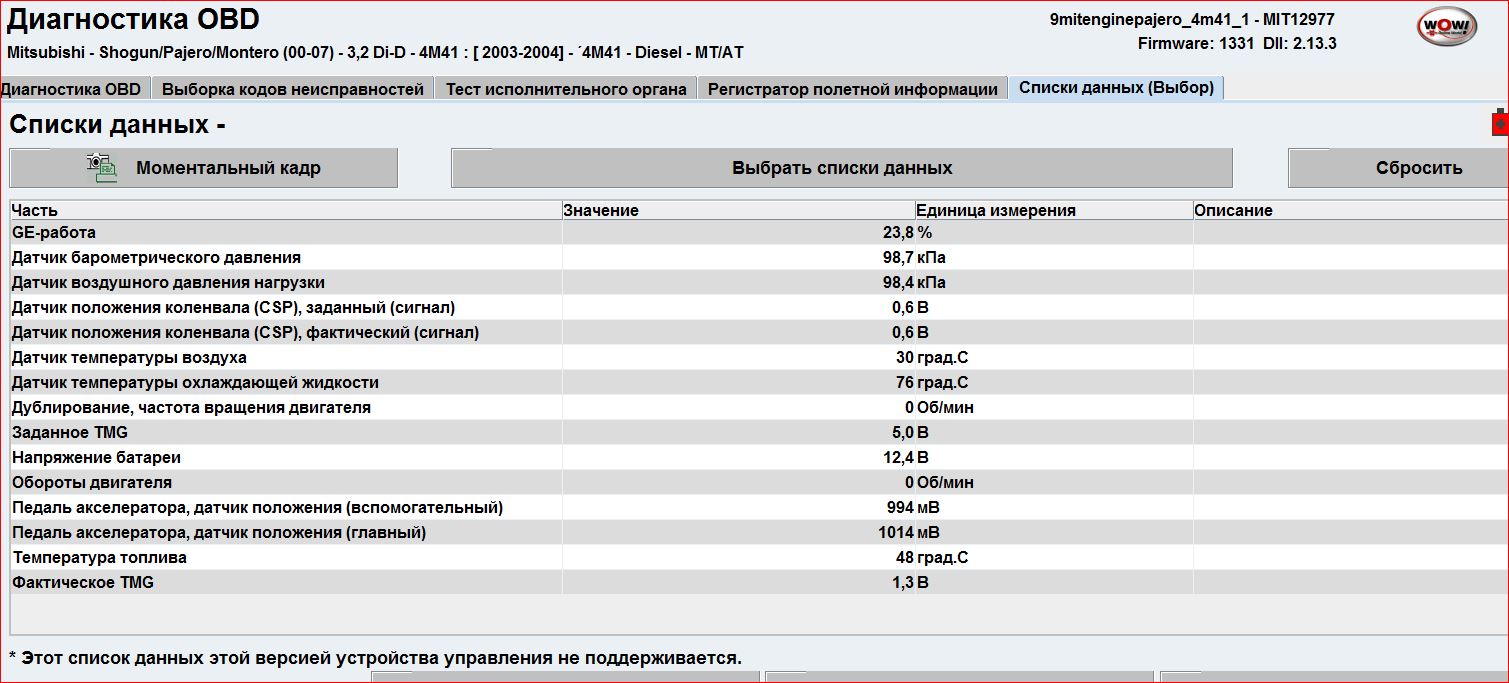This screenshot has height=683, width=1509.
Task: Switch to the Выборка кодов неисправностей tab
Action: pyautogui.click(x=293, y=89)
